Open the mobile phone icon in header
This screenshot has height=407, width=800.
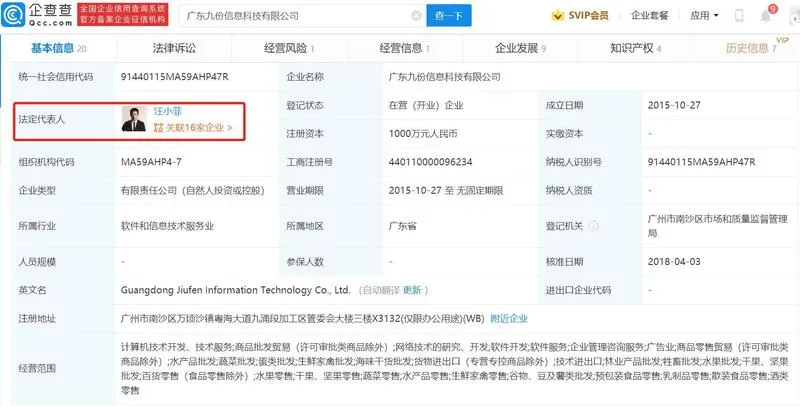coord(739,16)
